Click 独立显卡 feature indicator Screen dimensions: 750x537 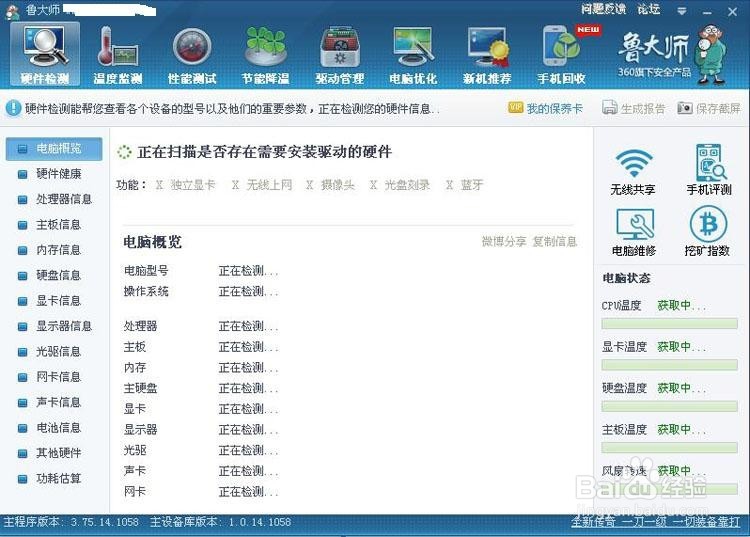(x=186, y=185)
